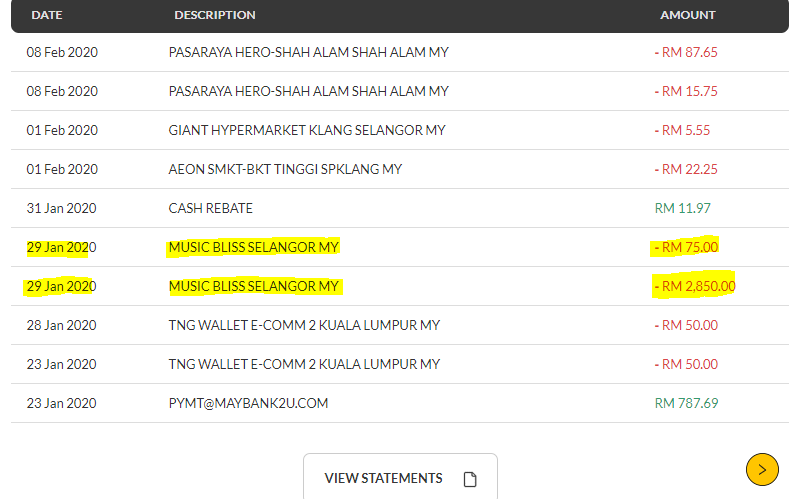The width and height of the screenshot is (809, 499).
Task: Select the 28 Jan TNG Wallet transaction
Action: coord(304,325)
